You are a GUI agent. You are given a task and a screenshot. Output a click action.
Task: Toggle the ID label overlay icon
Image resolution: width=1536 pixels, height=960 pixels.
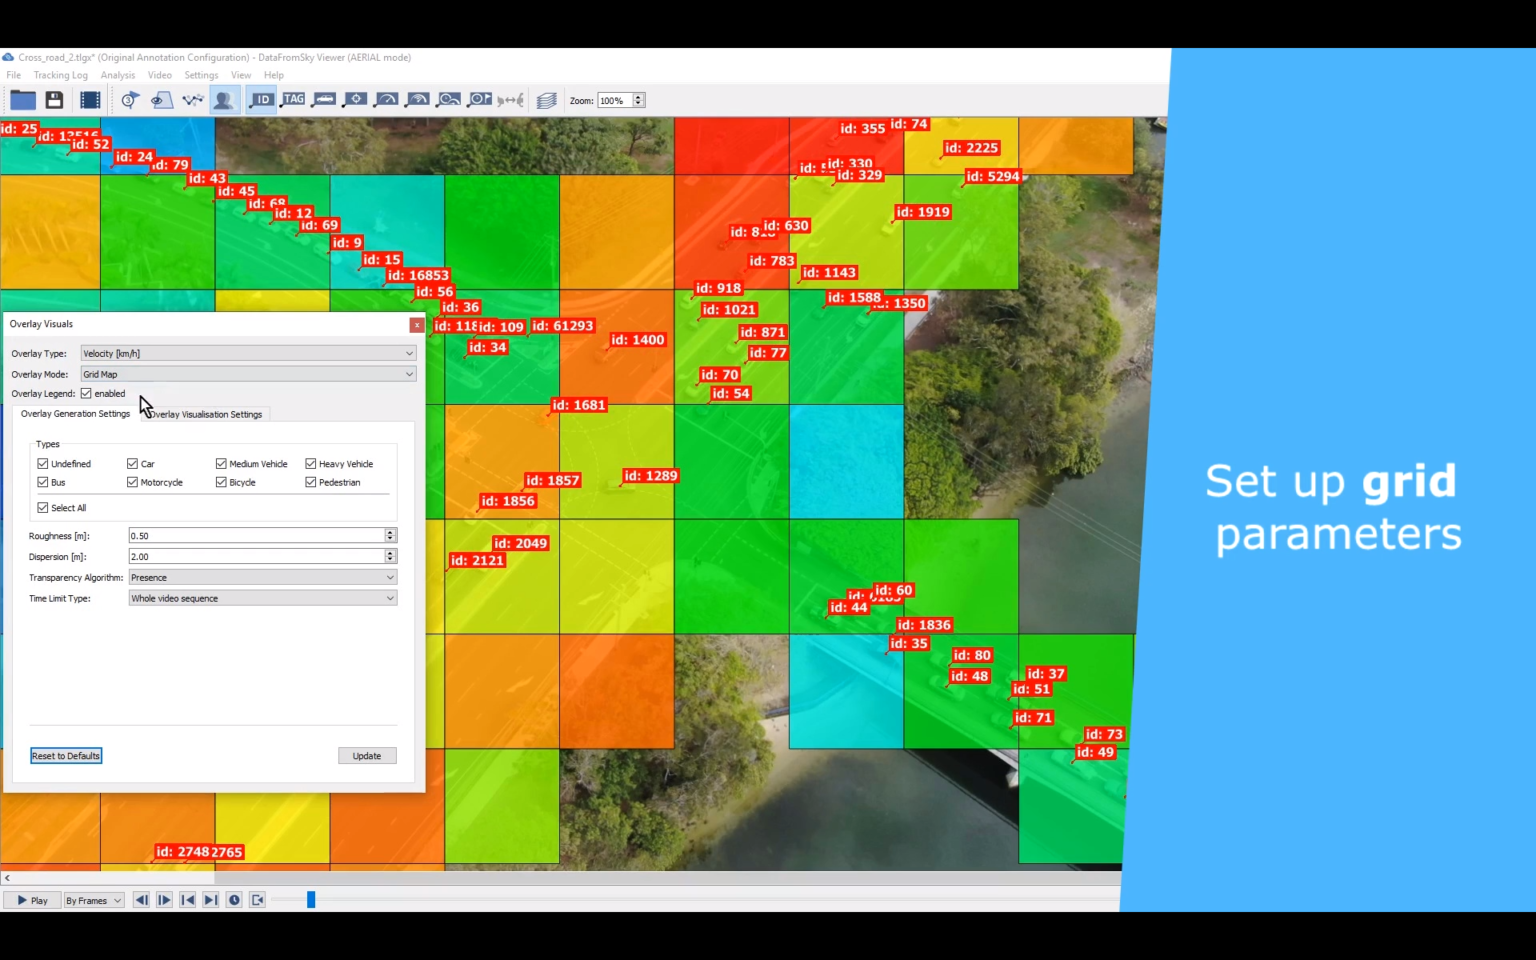click(261, 100)
